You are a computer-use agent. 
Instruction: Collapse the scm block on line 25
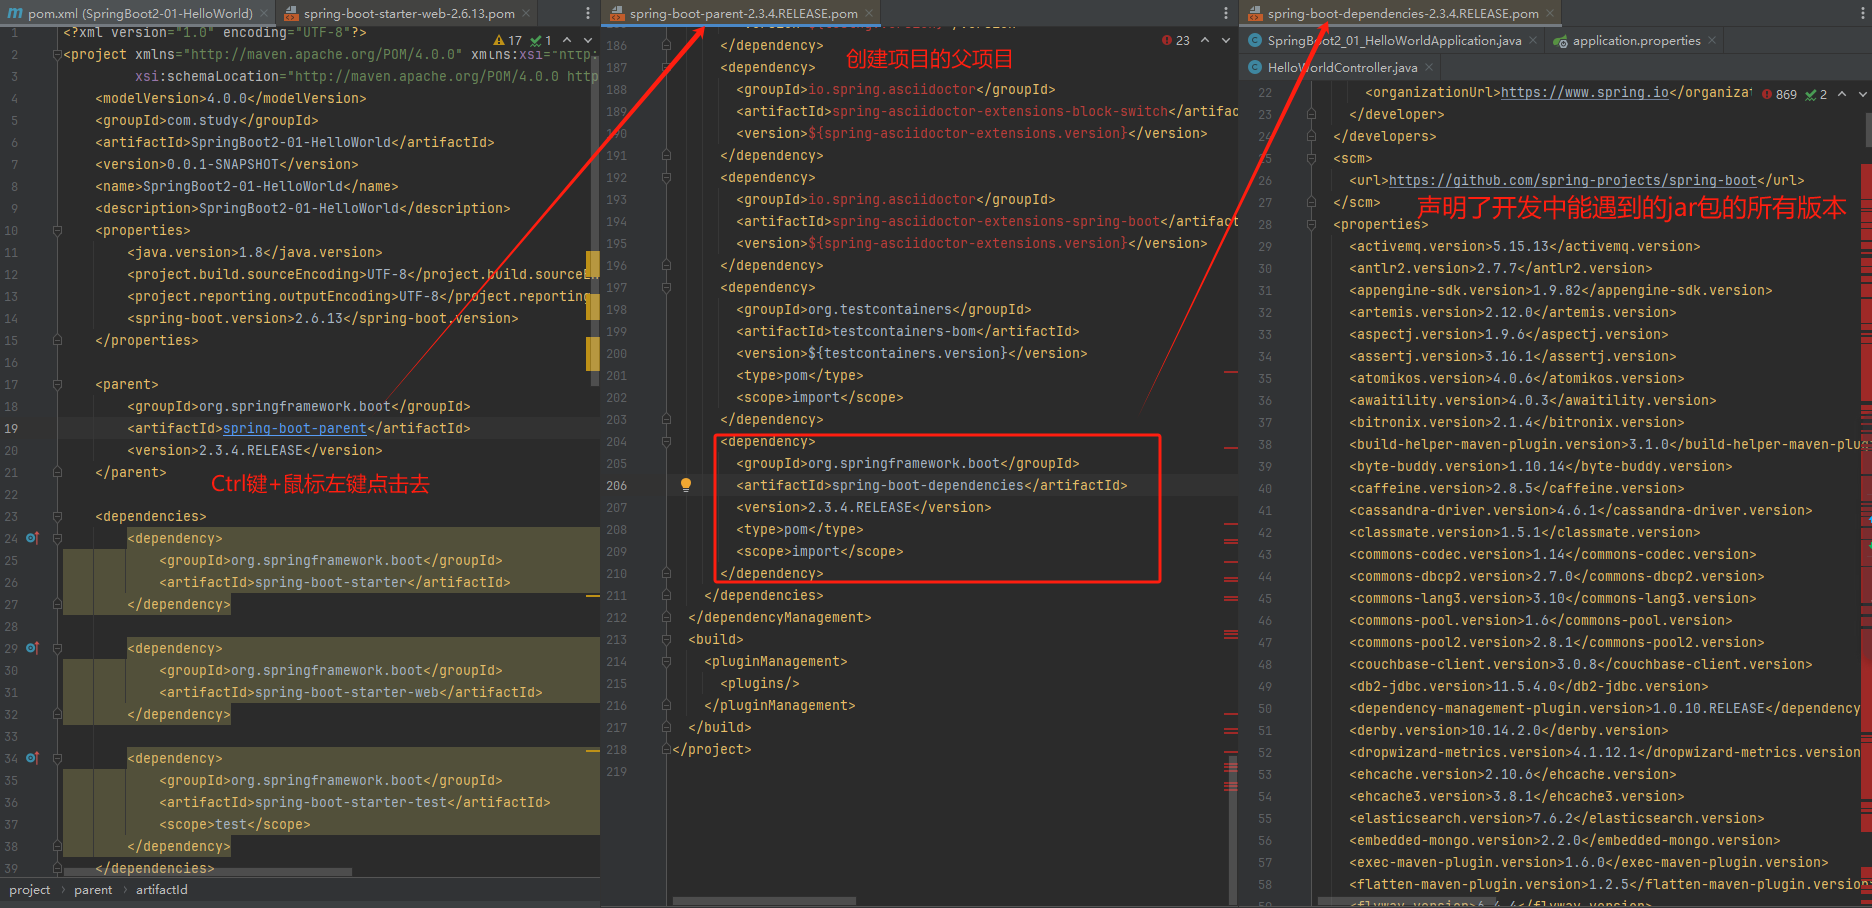point(1311,158)
